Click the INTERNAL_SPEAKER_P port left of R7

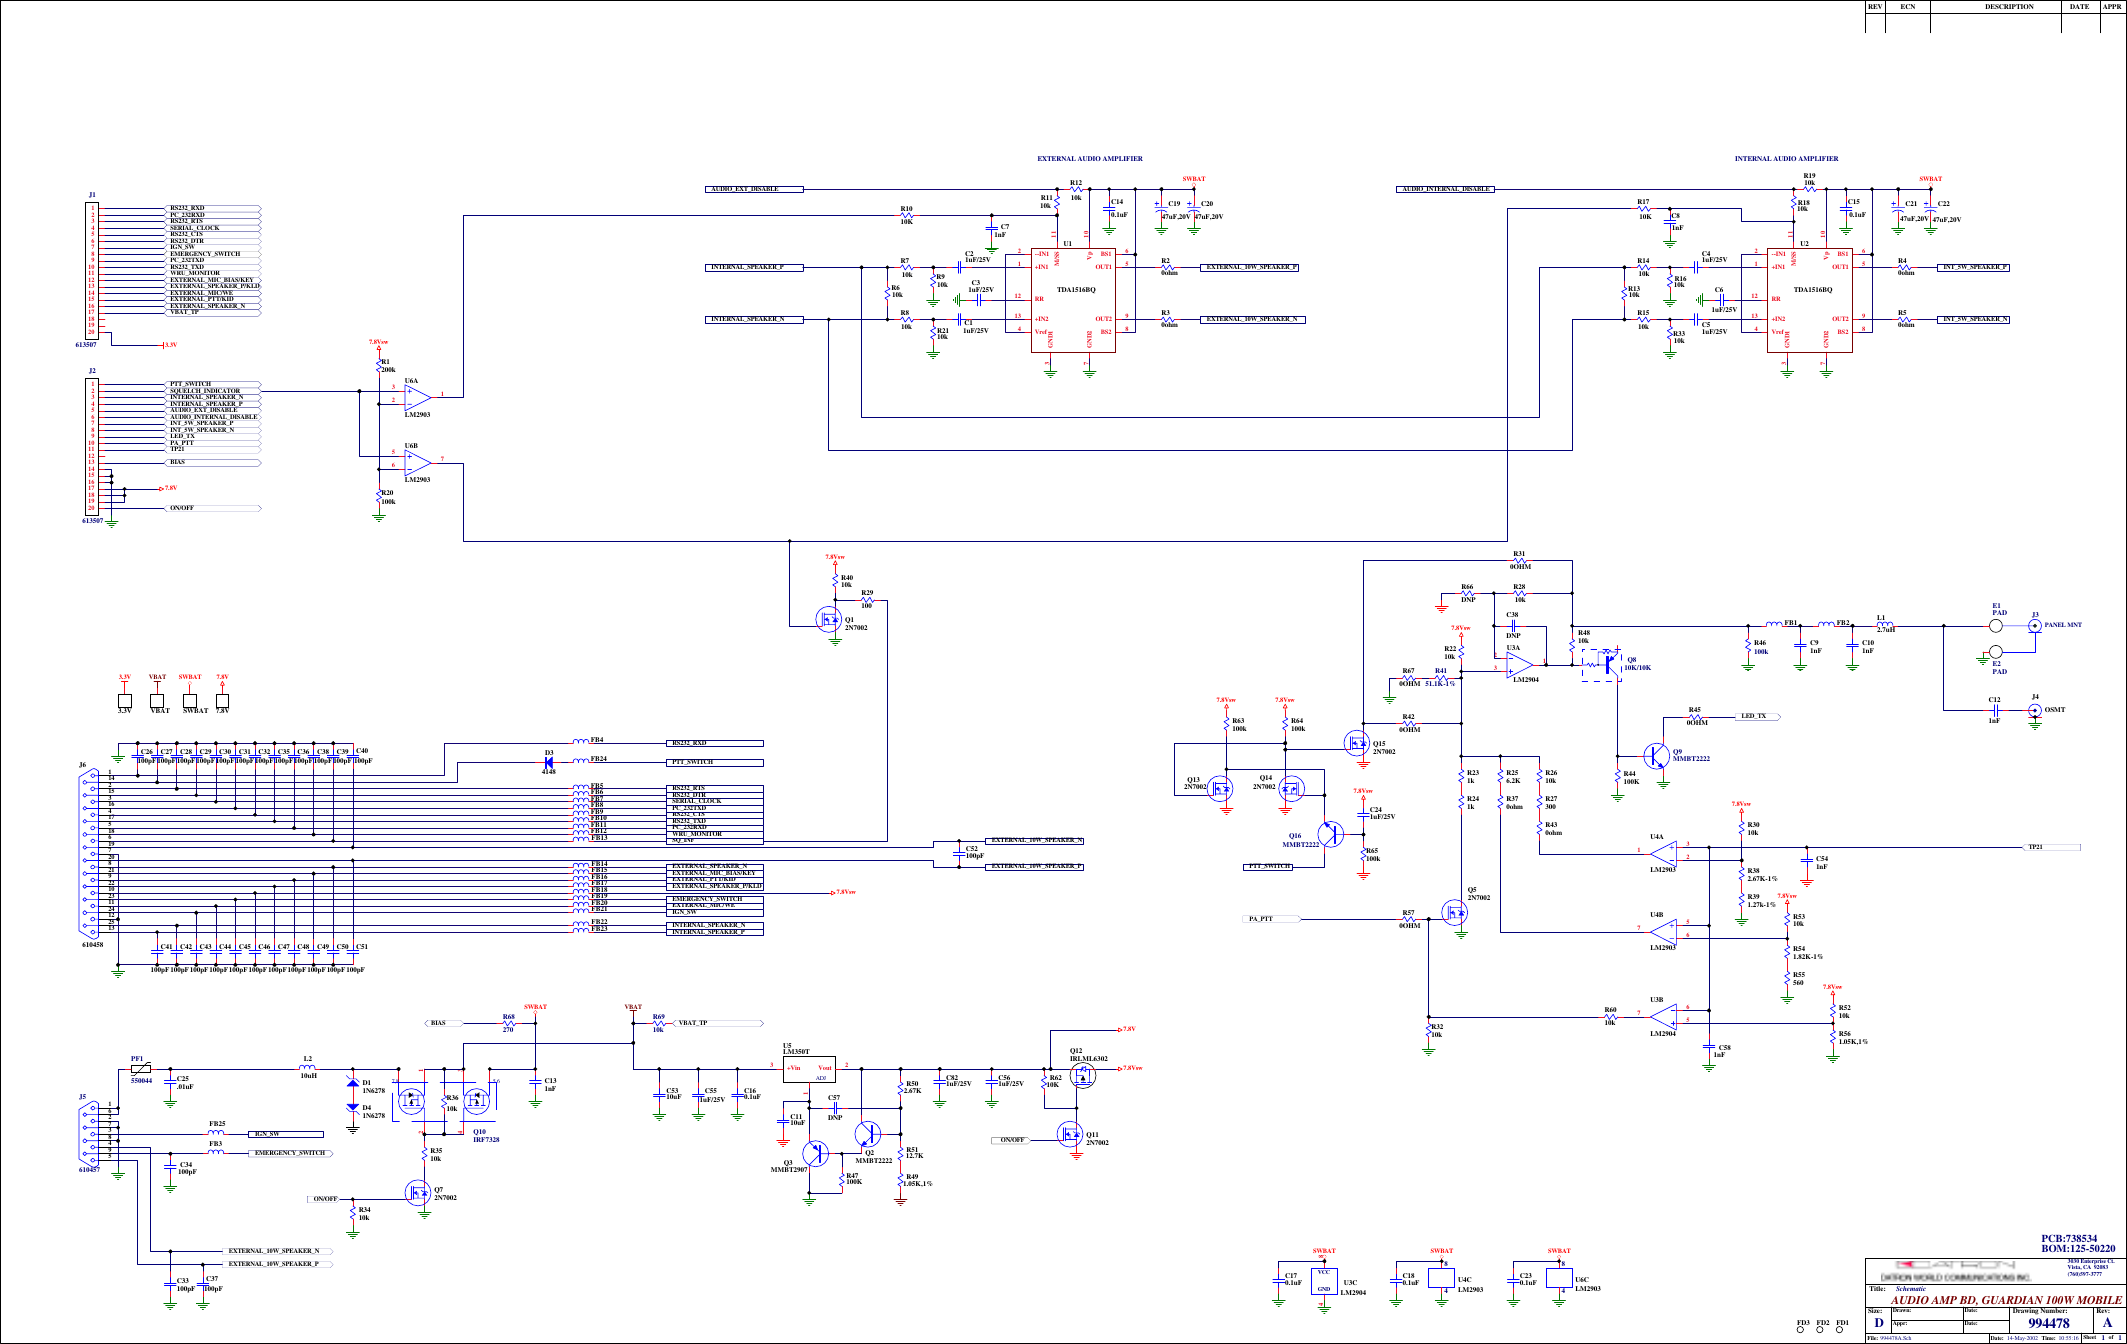(755, 268)
